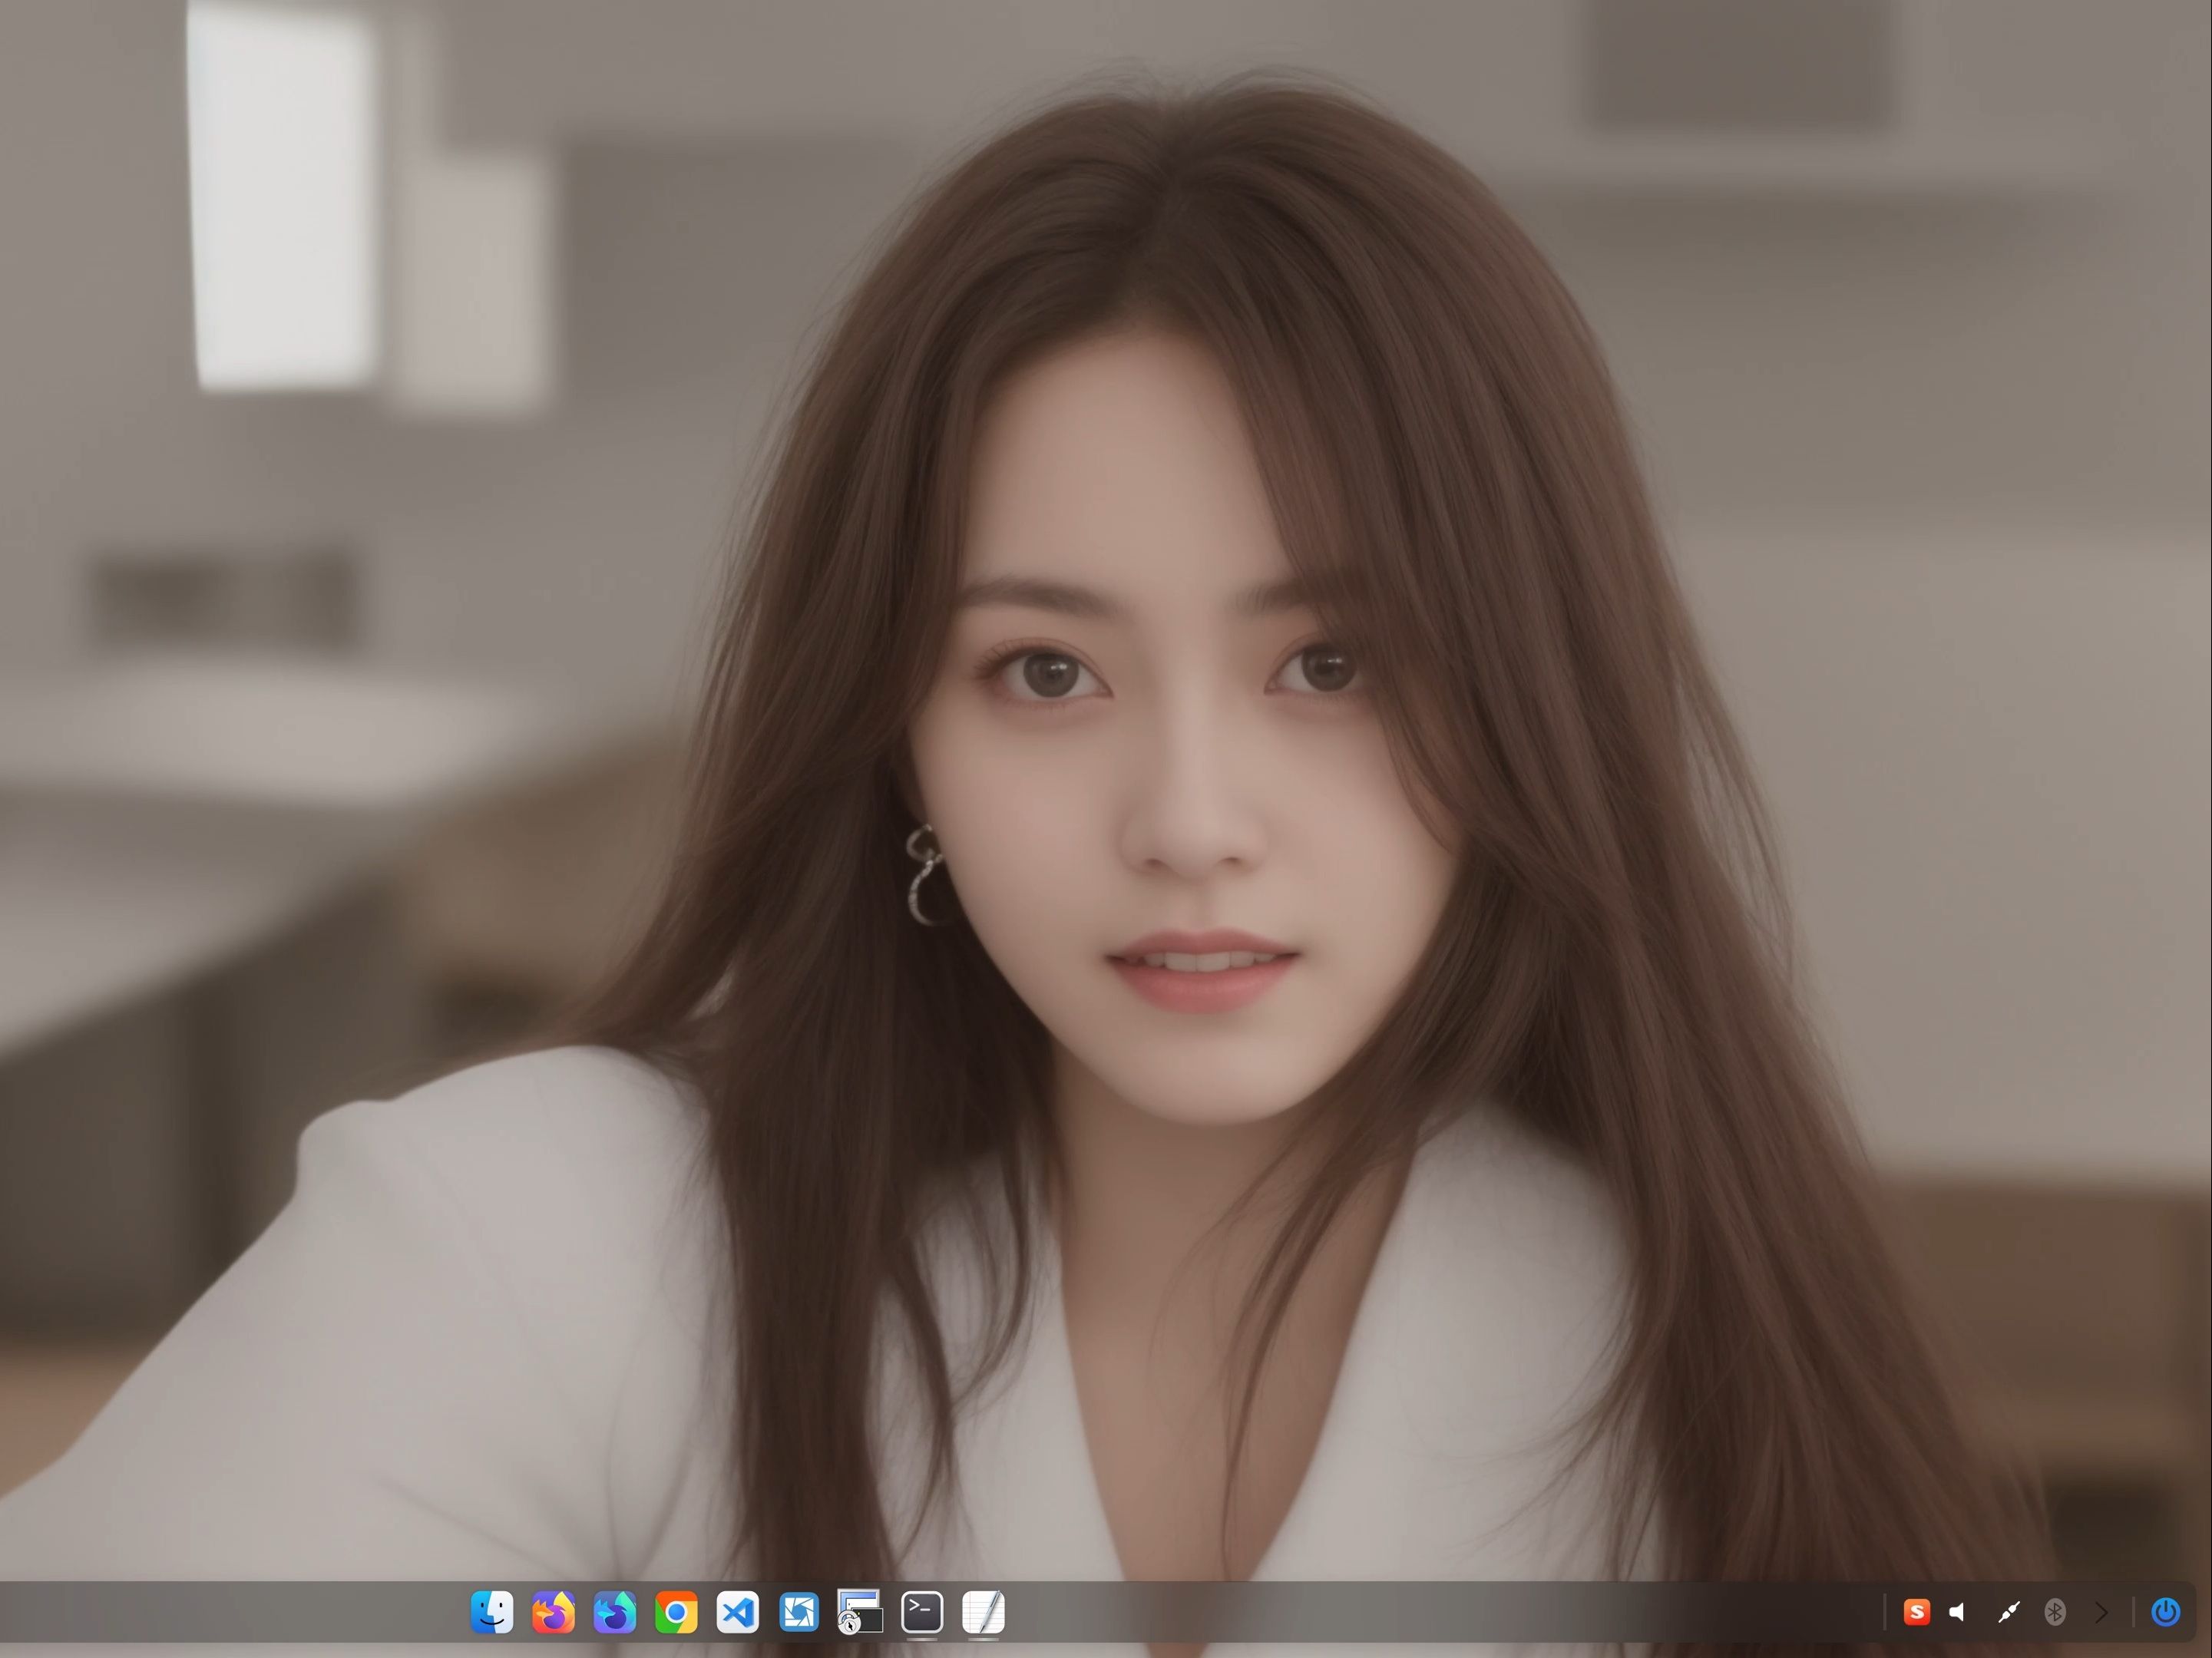Click the orange Sogou input method icon
Screen dimensions: 2212x1658
(1916, 1612)
